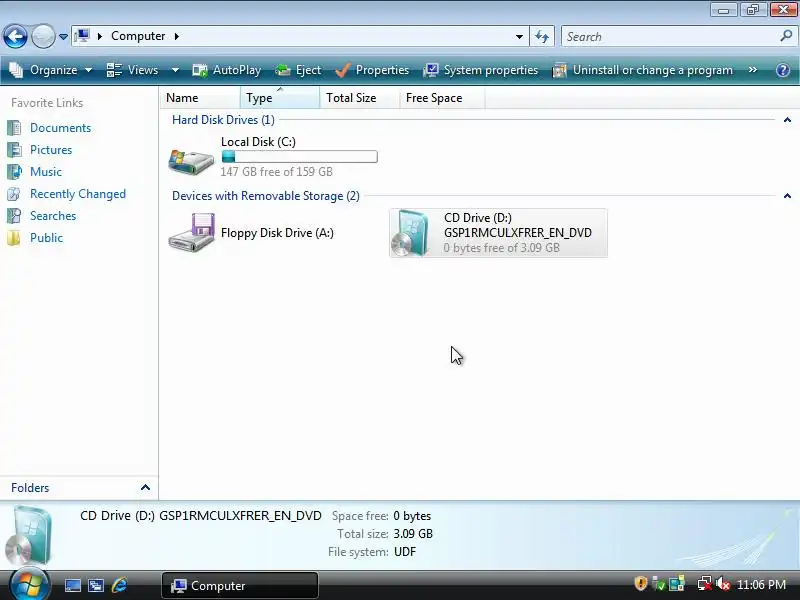800x600 pixels.
Task: Select the Floppy Disk Drive (A:) icon
Action: [192, 232]
